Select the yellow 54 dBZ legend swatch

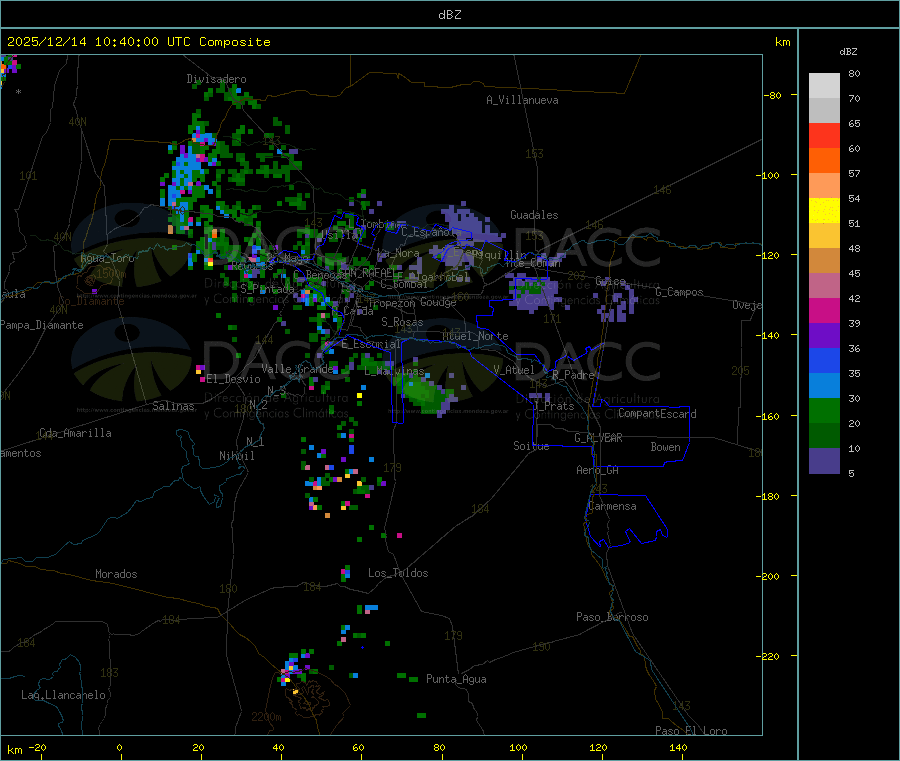[x=824, y=211]
